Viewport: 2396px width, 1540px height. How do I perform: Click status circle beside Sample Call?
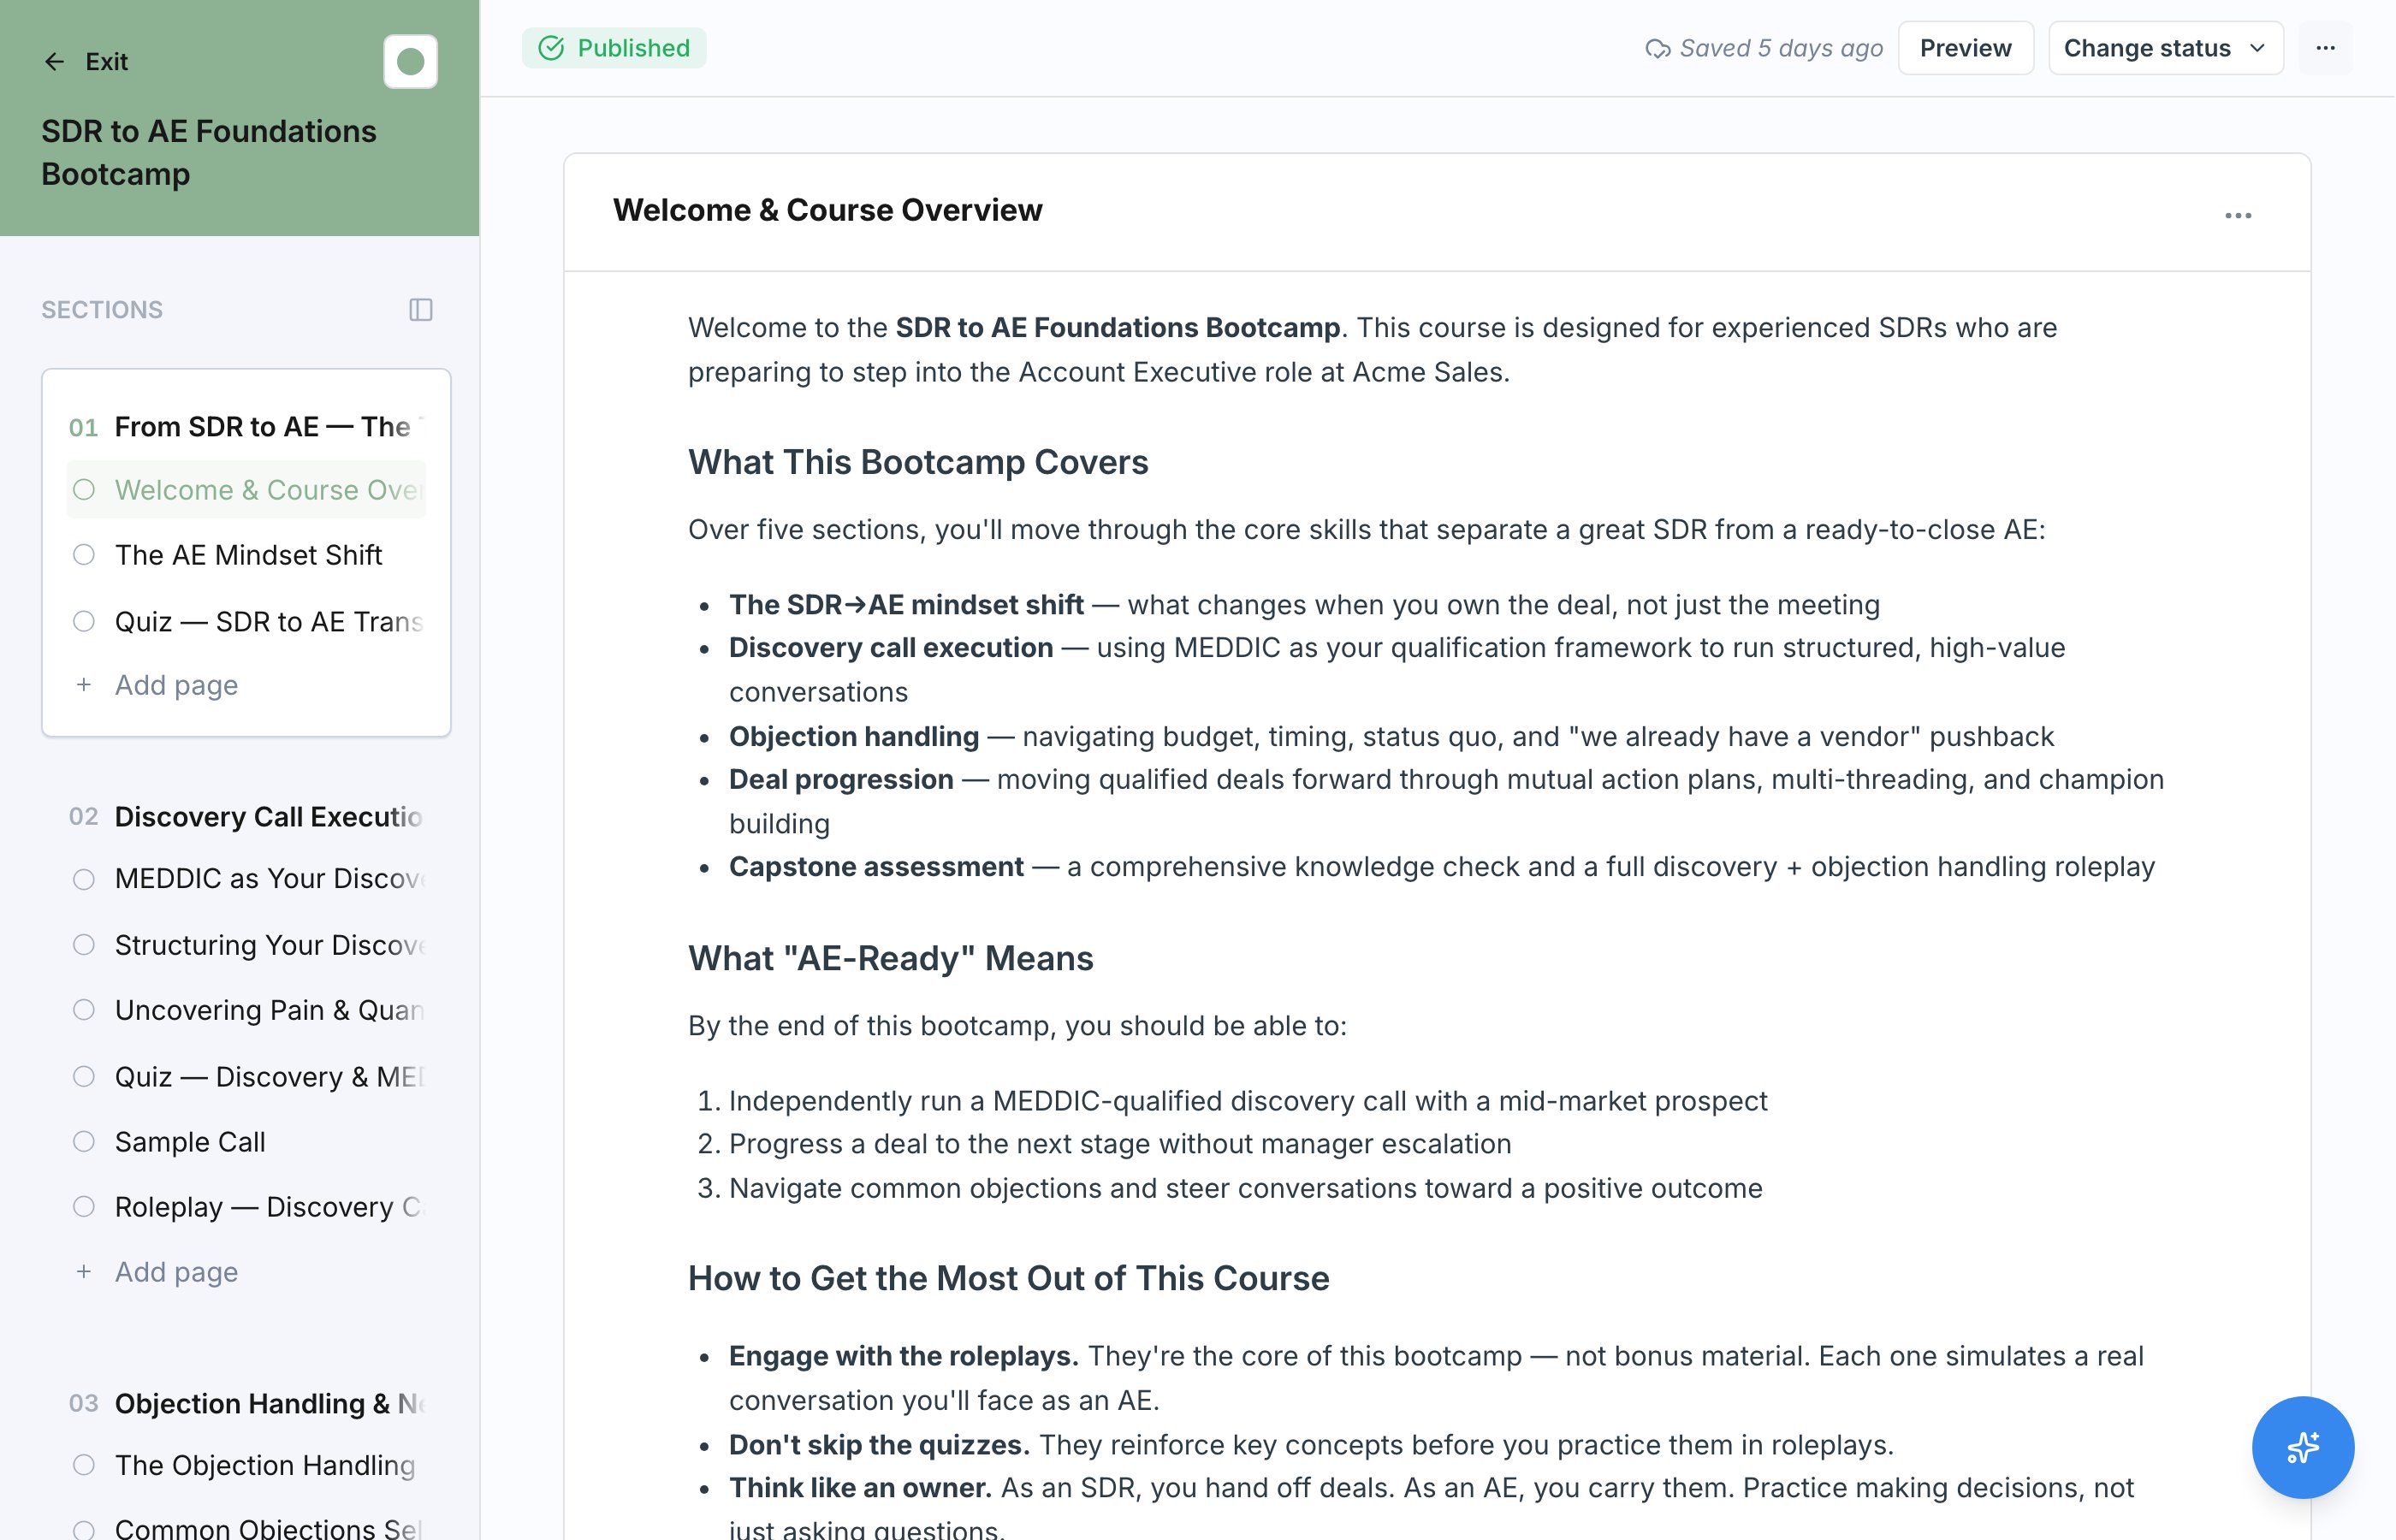pyautogui.click(x=84, y=1142)
